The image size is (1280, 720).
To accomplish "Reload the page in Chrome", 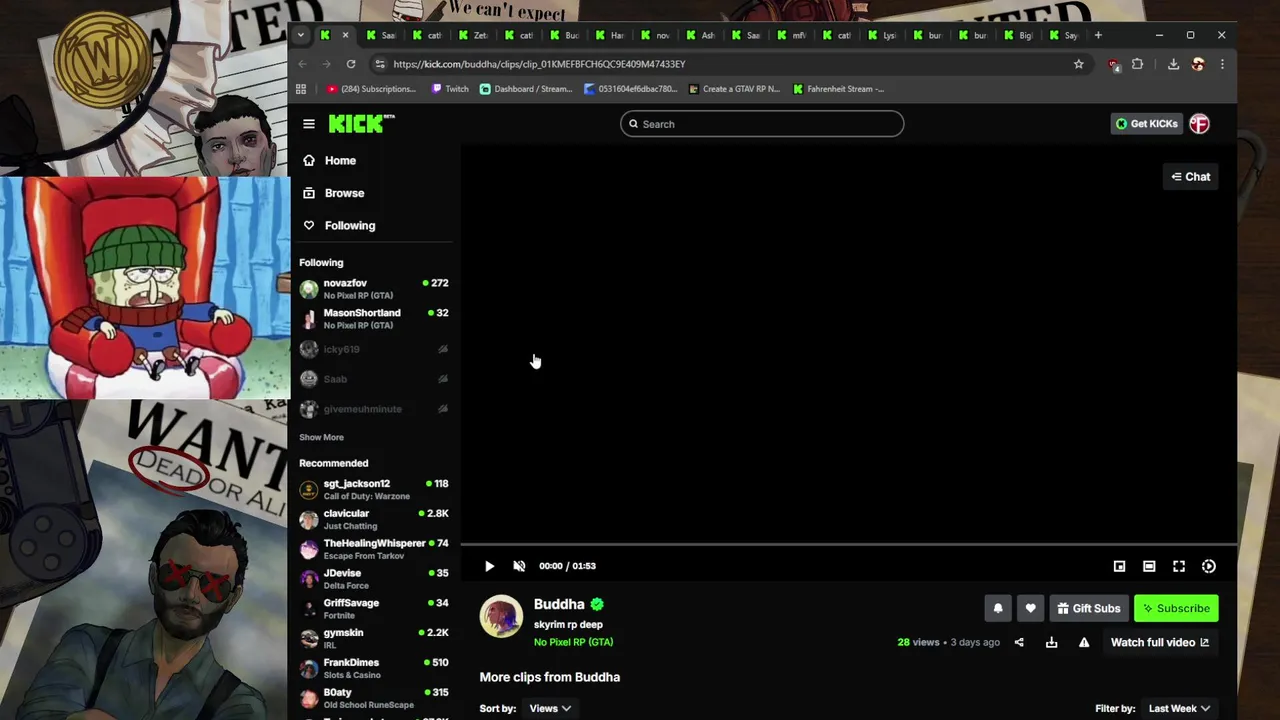I will point(351,64).
